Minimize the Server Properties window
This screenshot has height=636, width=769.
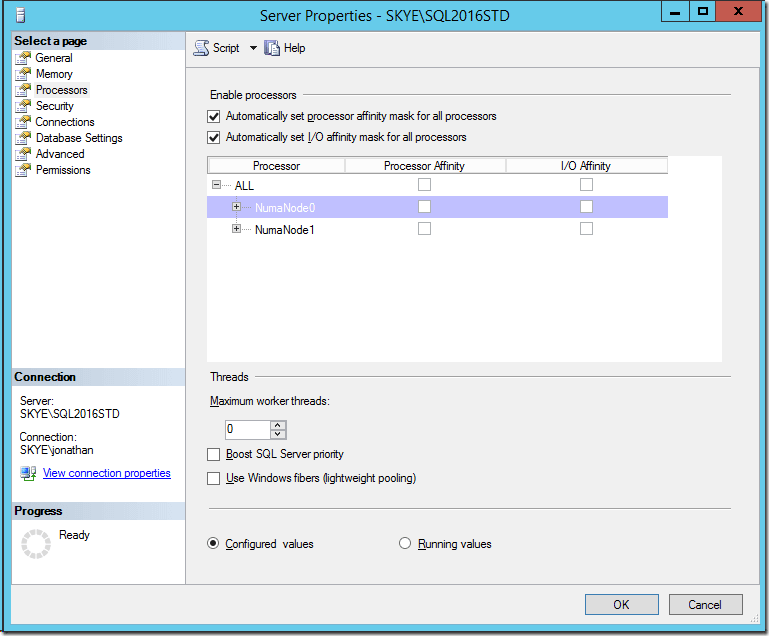point(675,12)
